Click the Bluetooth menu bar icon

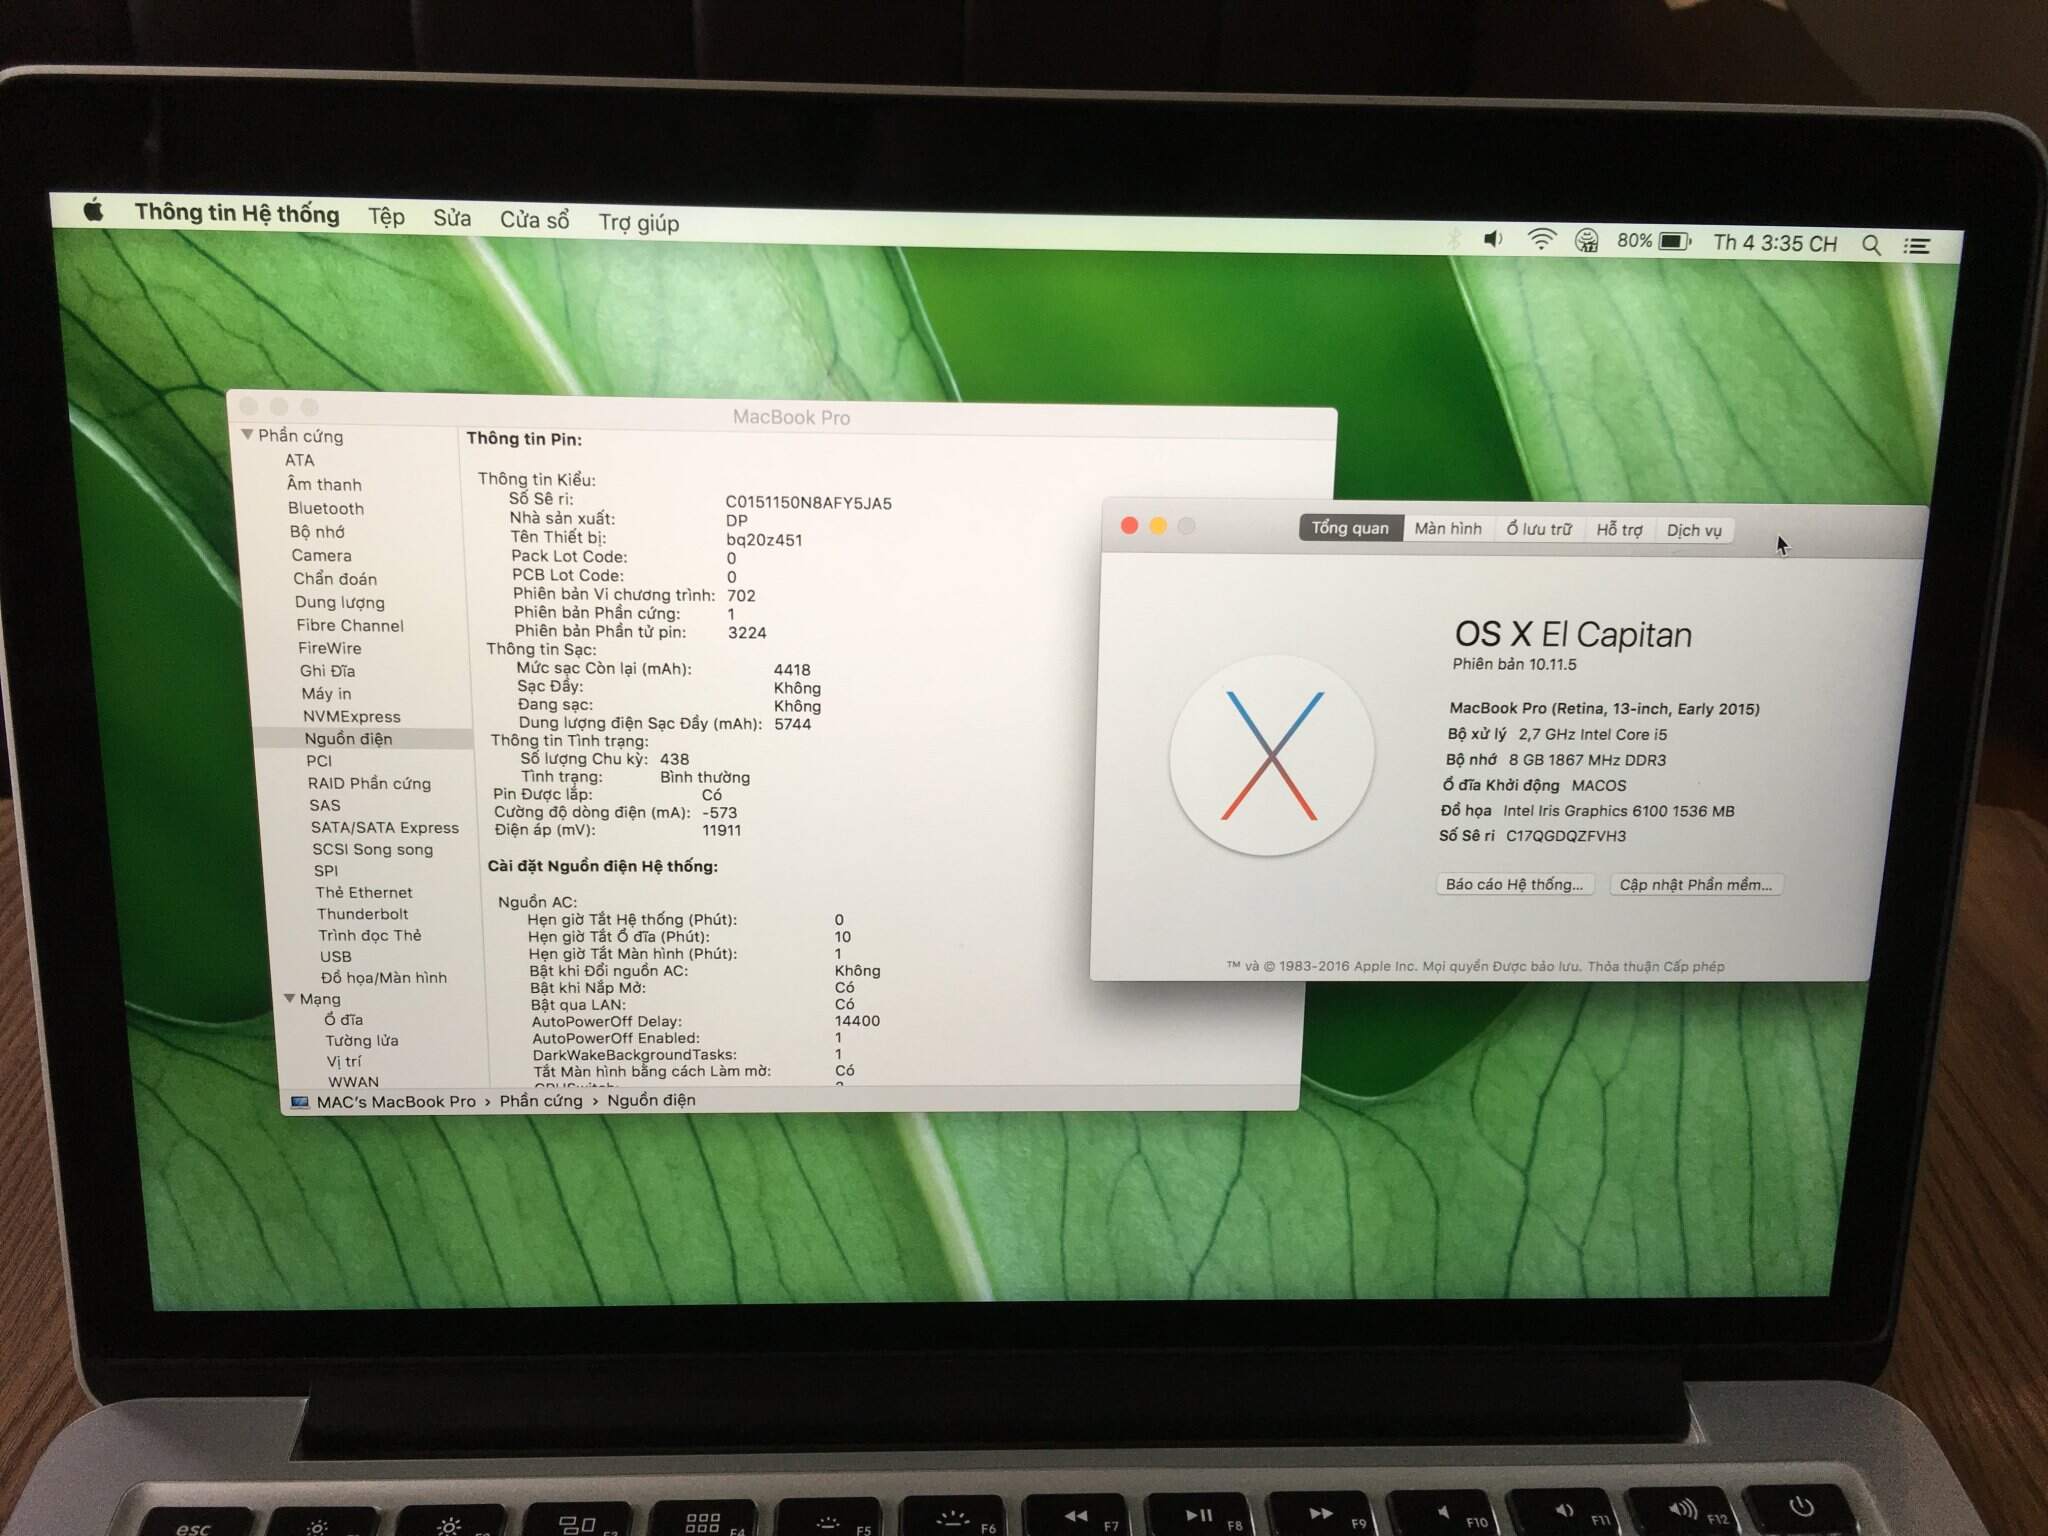1453,238
